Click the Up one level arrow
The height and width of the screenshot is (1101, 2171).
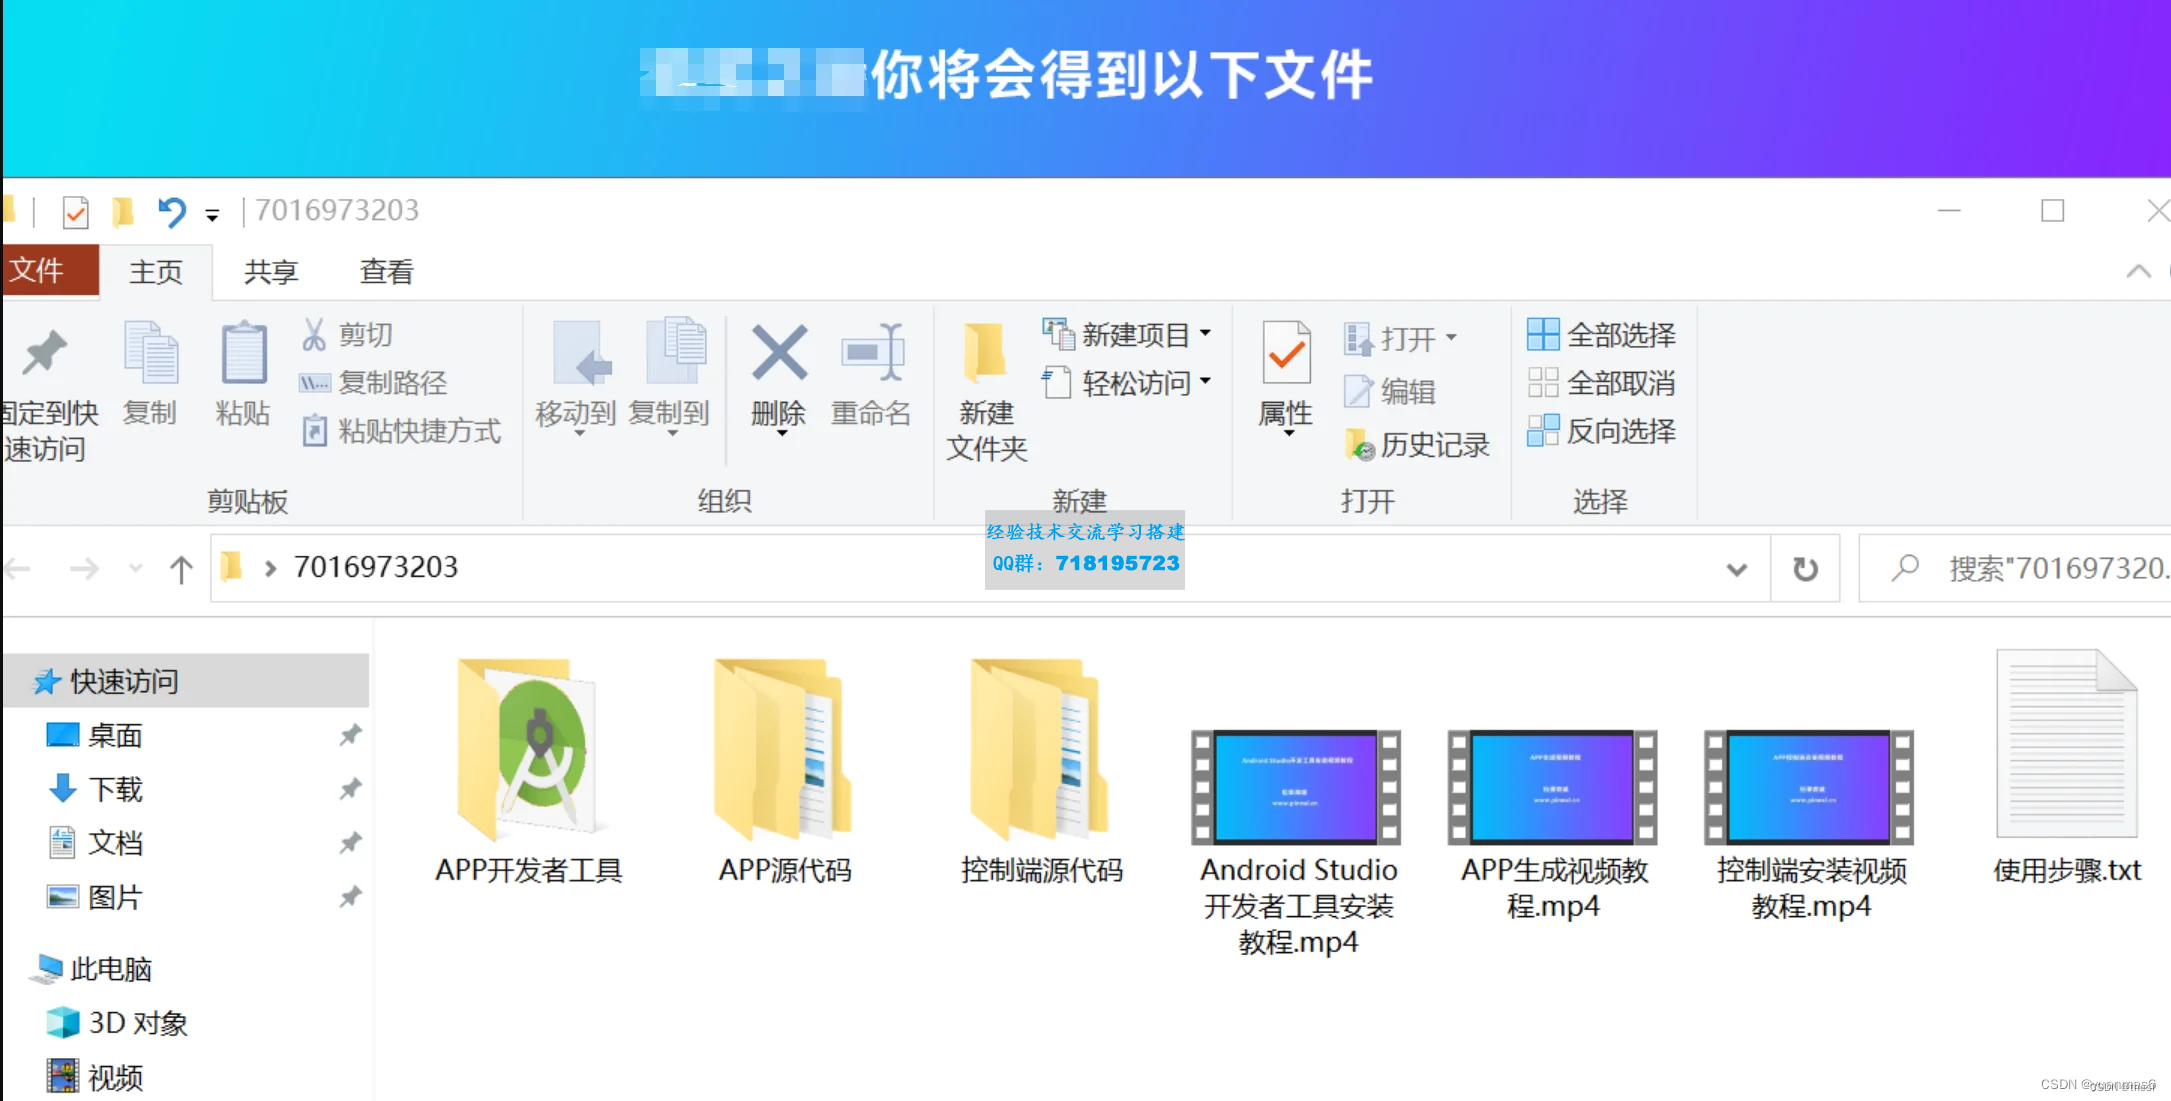181,569
